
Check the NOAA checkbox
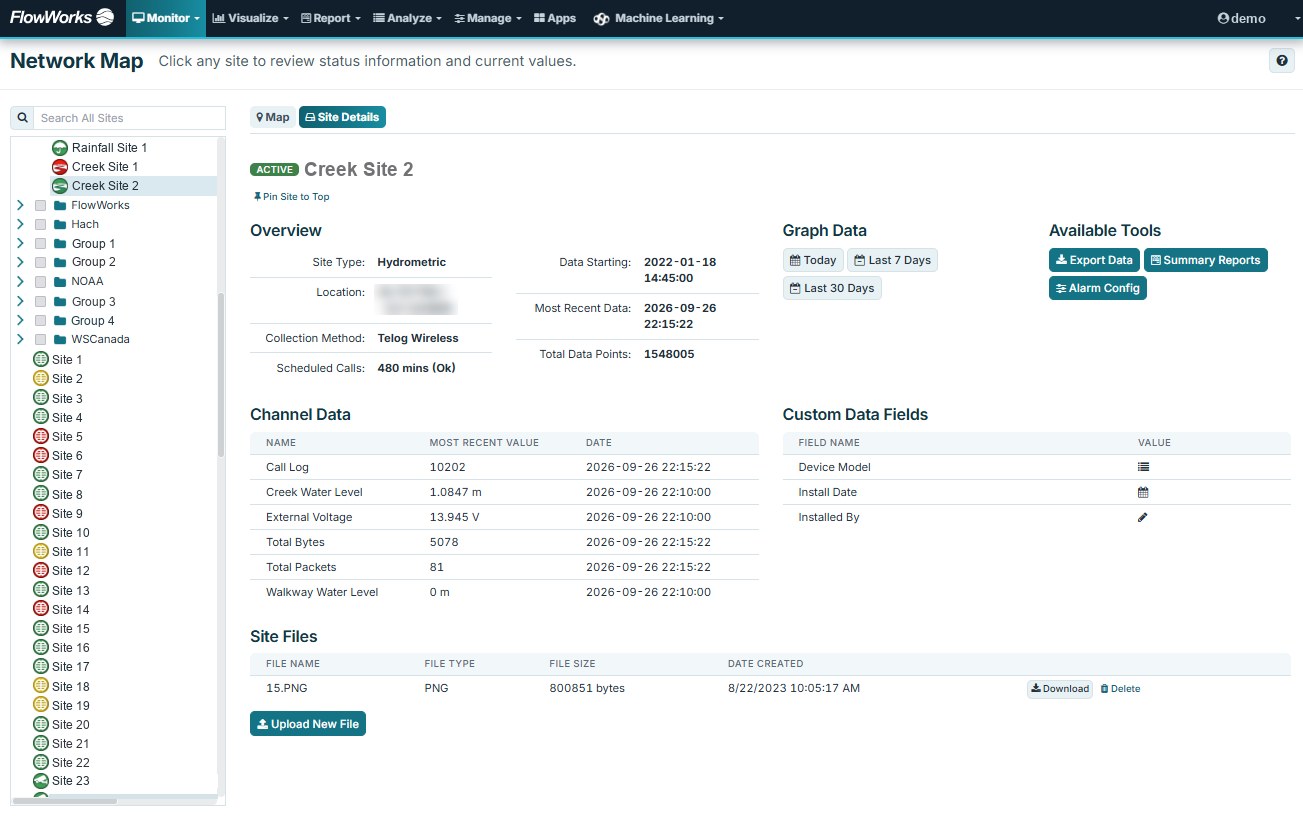[x=40, y=281]
